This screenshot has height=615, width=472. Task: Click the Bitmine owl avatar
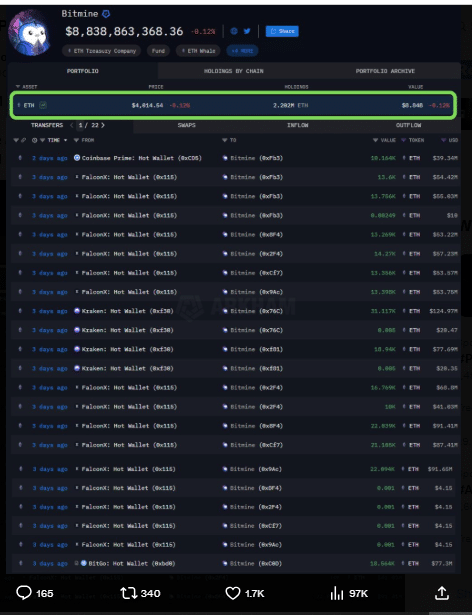pyautogui.click(x=30, y=33)
